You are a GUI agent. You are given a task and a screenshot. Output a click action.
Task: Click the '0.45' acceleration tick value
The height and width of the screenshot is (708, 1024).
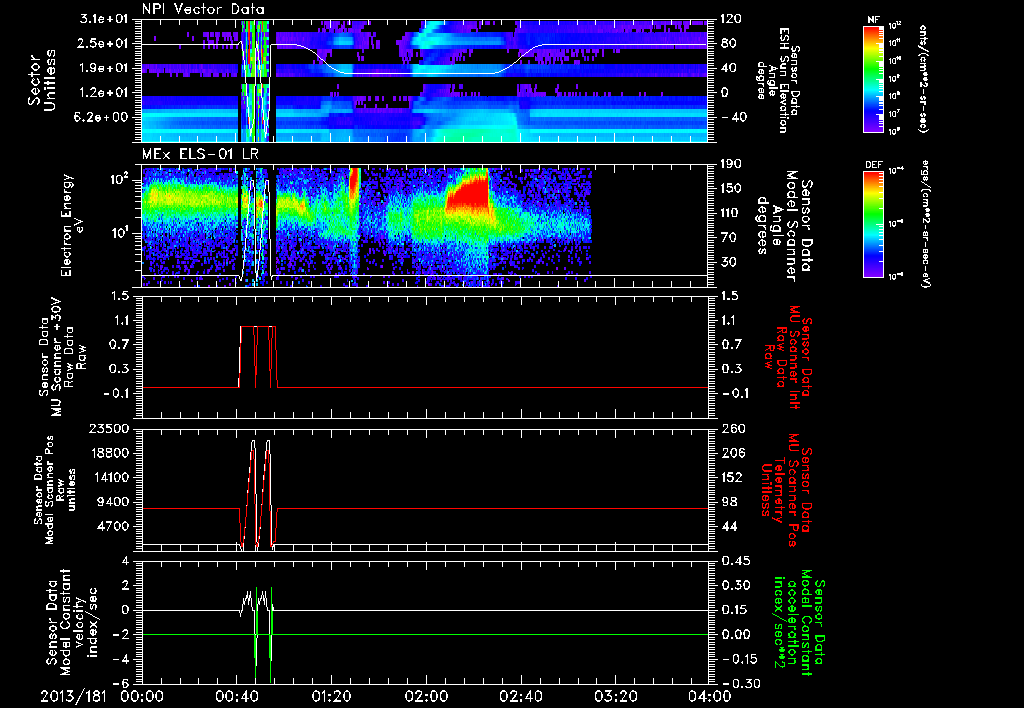point(734,560)
